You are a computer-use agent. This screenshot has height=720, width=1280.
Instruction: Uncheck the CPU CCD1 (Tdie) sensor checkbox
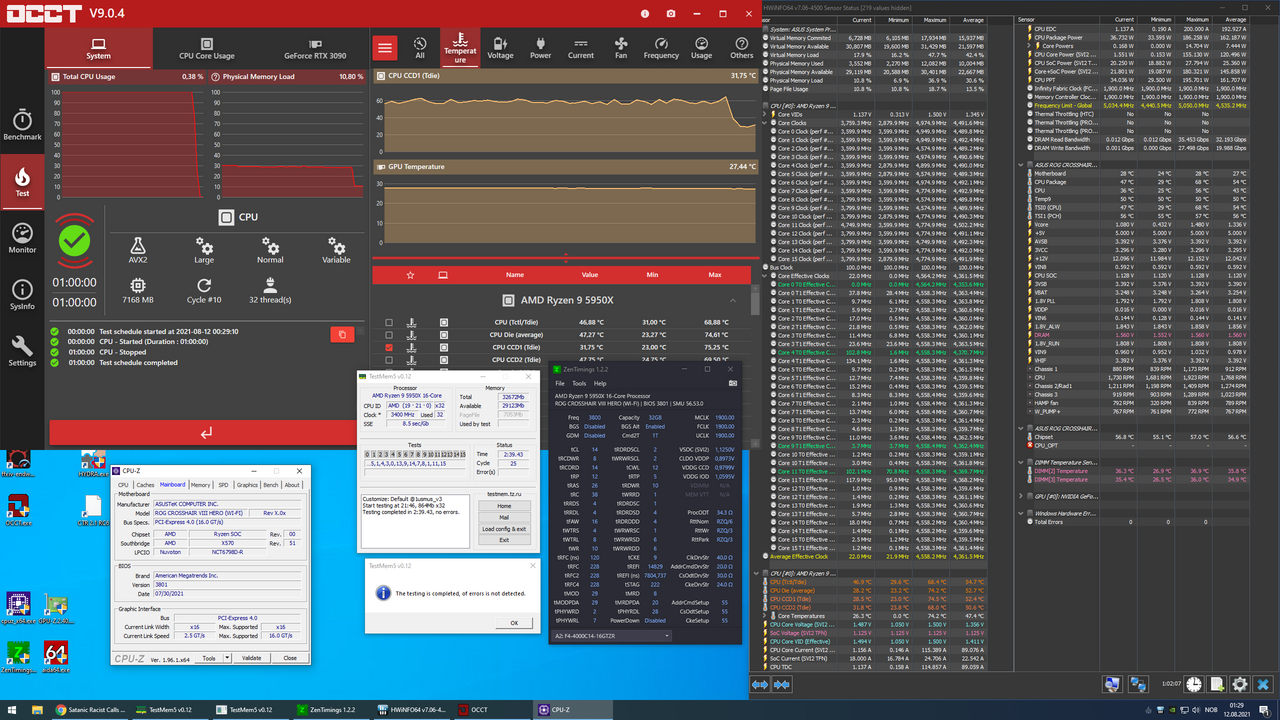pos(389,347)
